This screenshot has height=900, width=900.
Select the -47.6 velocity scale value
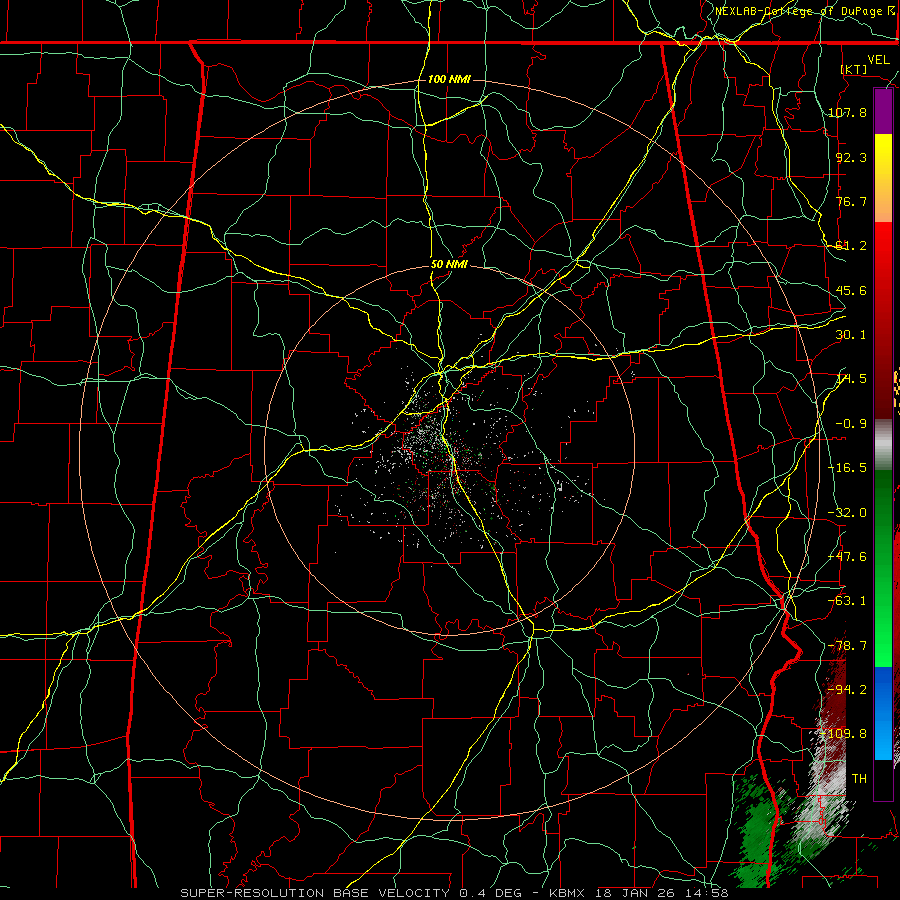pos(848,557)
